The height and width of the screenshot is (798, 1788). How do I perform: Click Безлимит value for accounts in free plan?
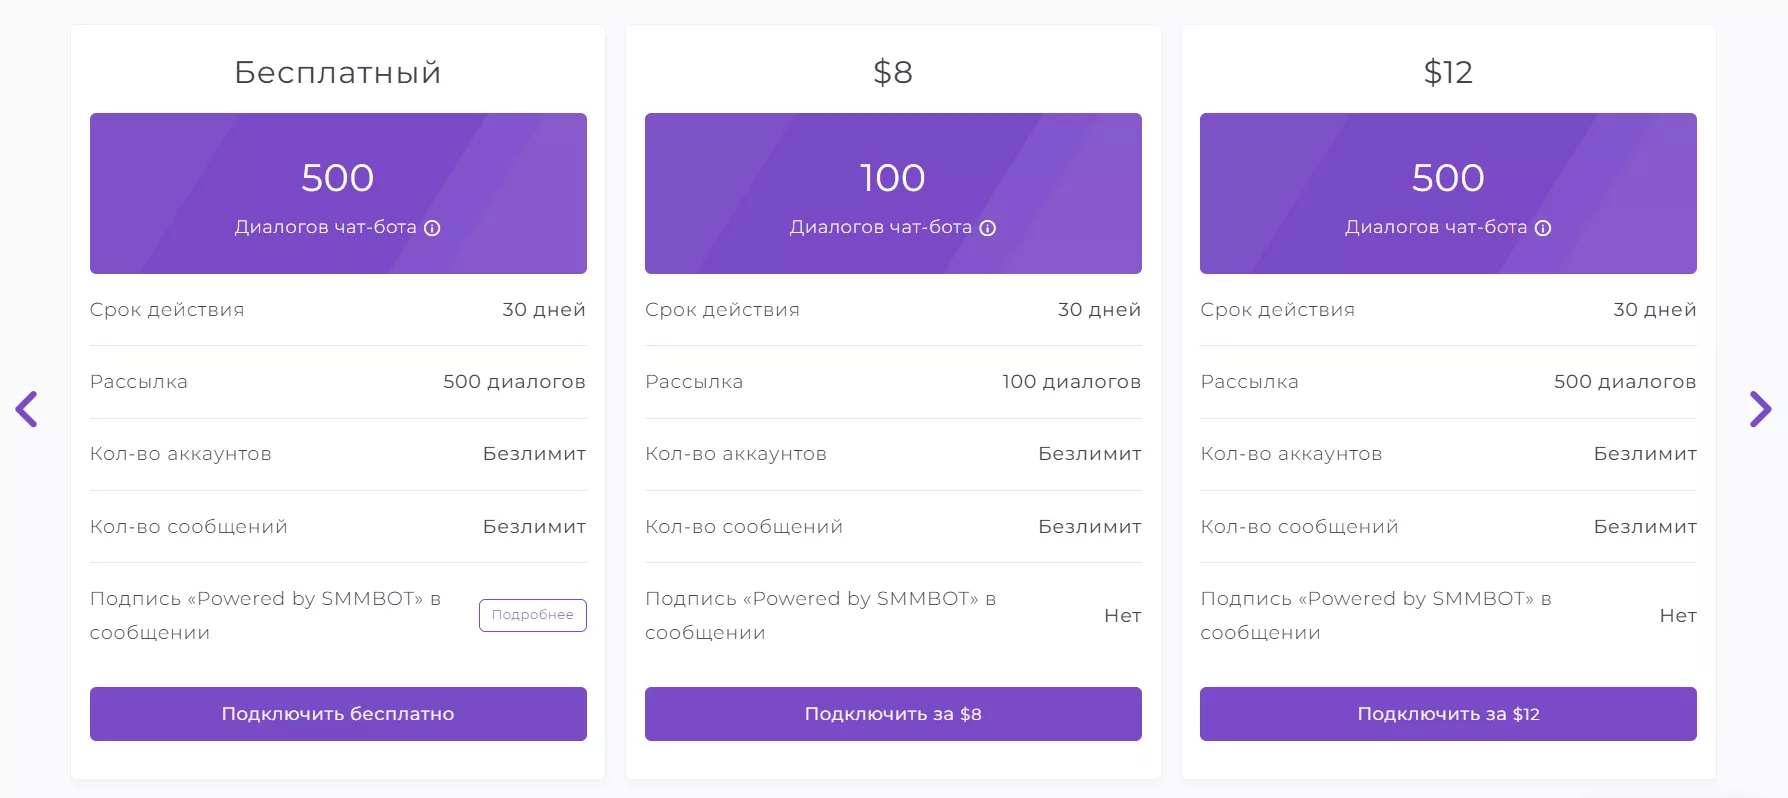[533, 453]
